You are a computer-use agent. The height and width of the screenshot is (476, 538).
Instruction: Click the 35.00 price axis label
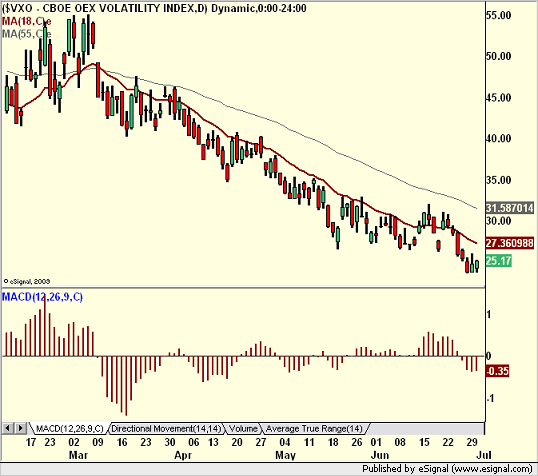pyautogui.click(x=499, y=180)
